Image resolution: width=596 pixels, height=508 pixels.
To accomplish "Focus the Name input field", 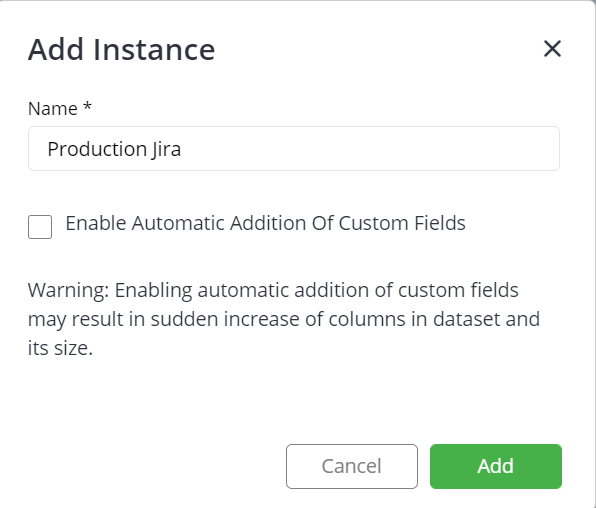I will pos(294,148).
